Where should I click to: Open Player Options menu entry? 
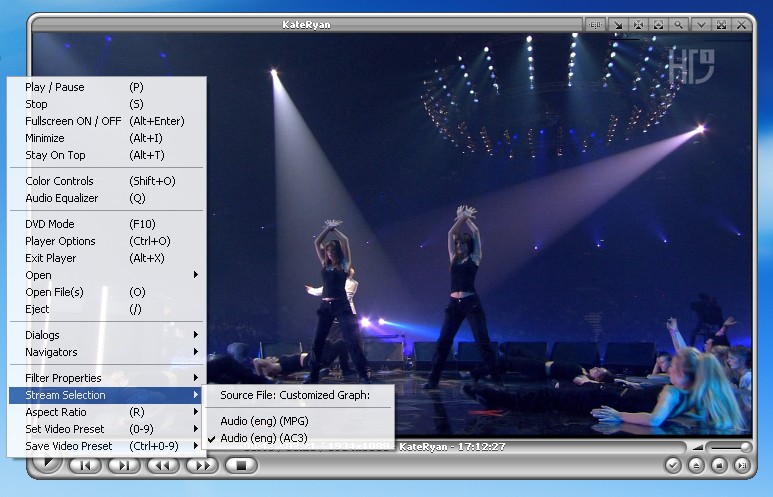click(x=106, y=241)
